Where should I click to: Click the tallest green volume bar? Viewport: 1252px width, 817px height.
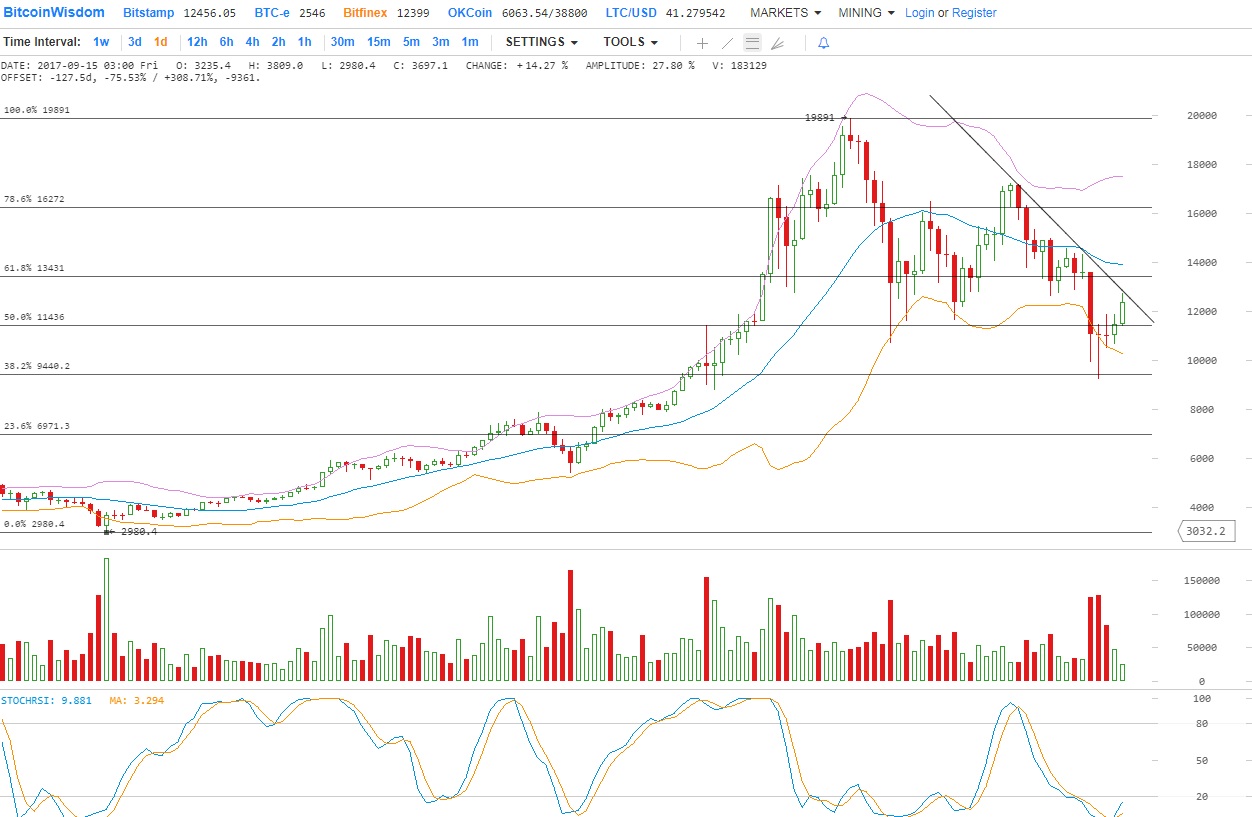[x=106, y=620]
